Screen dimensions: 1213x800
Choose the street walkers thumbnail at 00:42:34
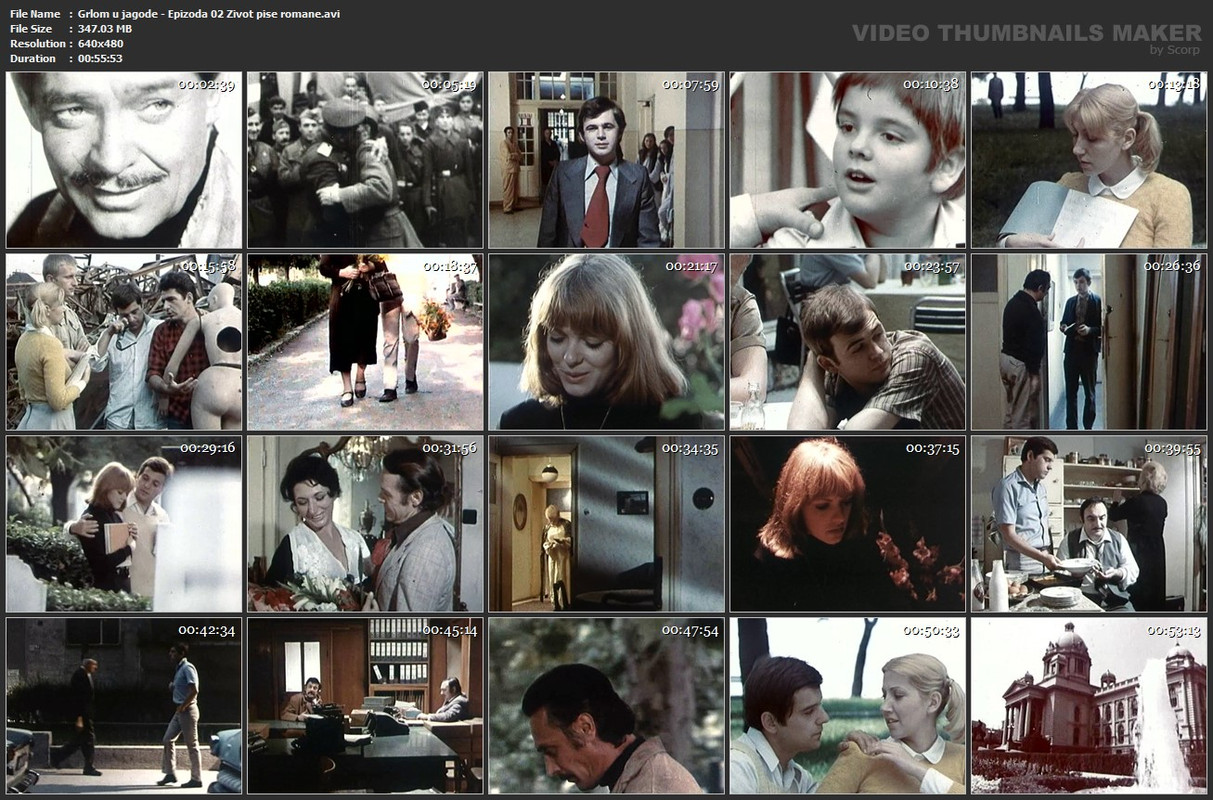tap(124, 706)
